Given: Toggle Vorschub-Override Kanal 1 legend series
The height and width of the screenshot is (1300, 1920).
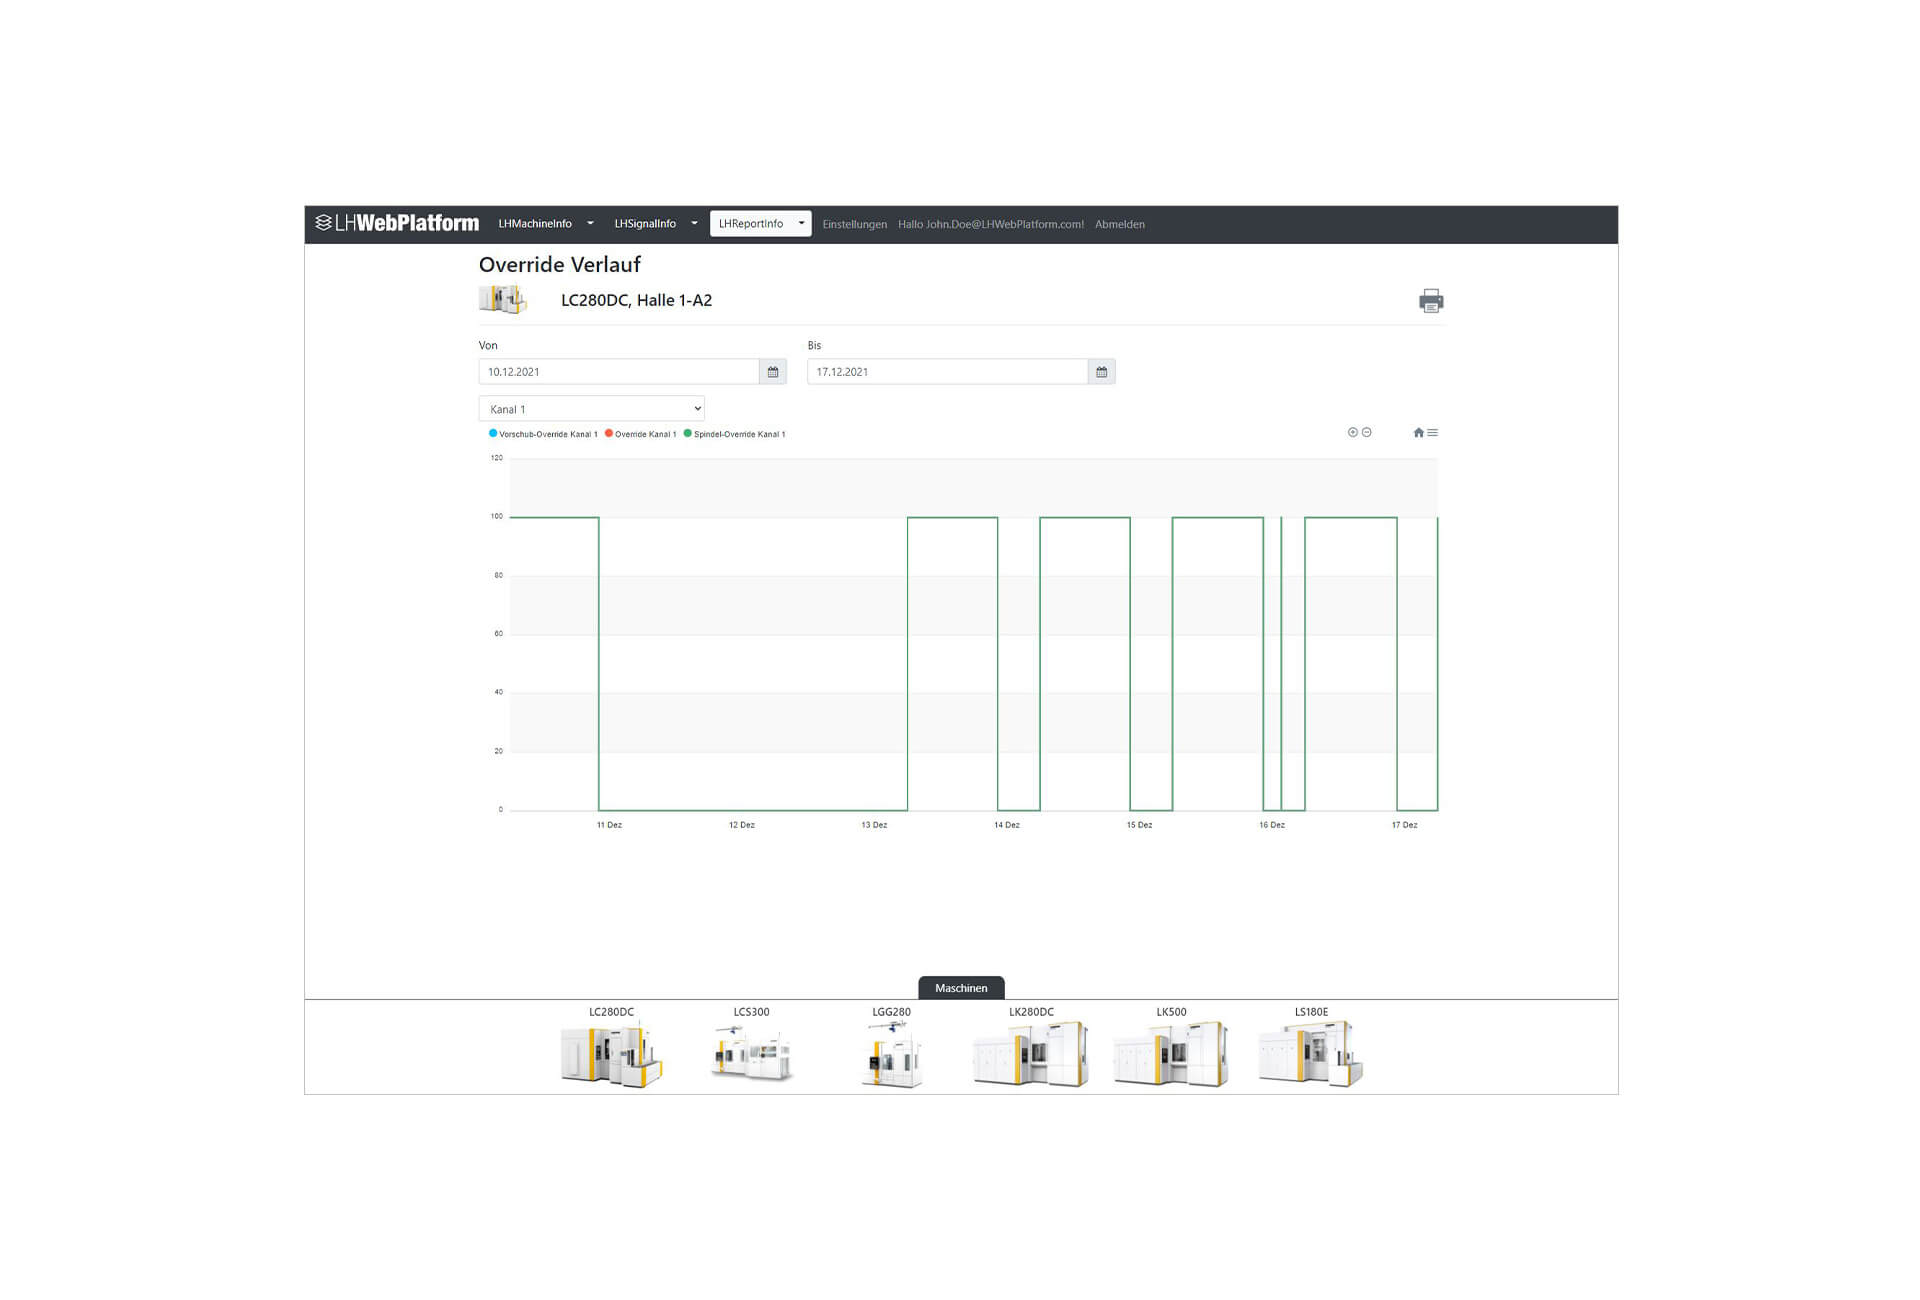Looking at the screenshot, I should click(x=546, y=434).
